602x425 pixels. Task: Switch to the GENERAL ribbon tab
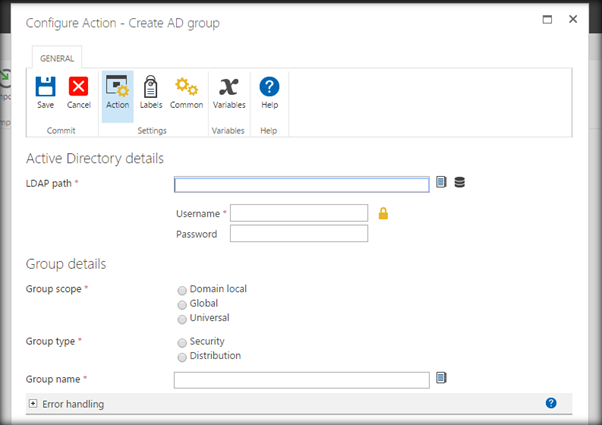click(x=57, y=58)
